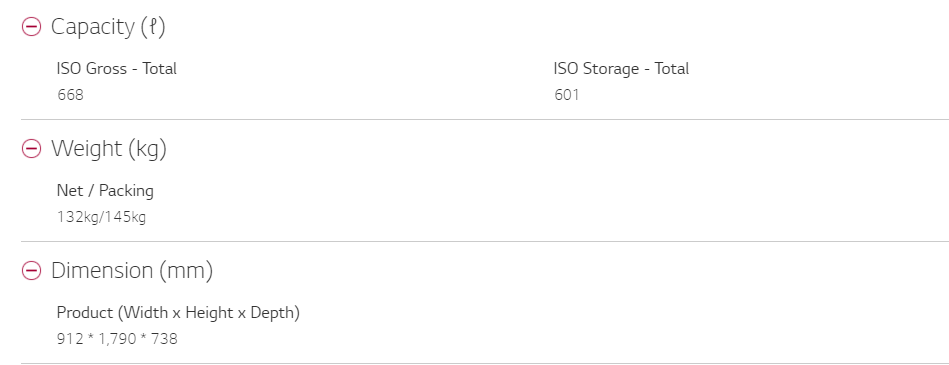Image resolution: width=949 pixels, height=365 pixels.
Task: Click the 132kg net weight figure
Action: point(77,217)
